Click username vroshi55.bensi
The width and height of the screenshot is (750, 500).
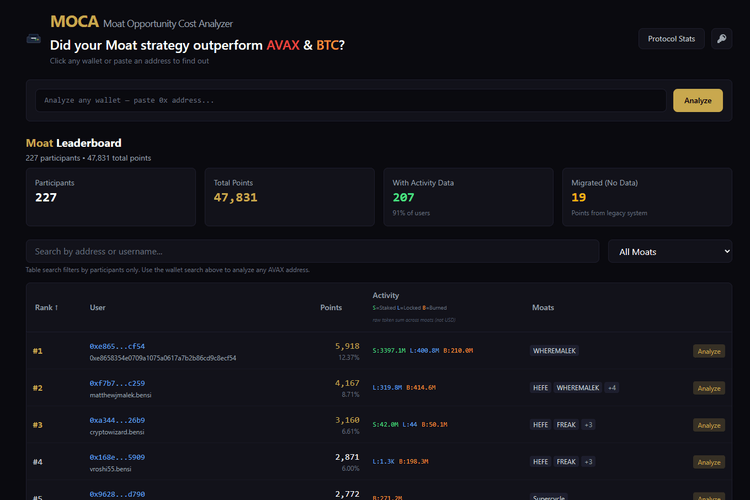click(x=110, y=469)
